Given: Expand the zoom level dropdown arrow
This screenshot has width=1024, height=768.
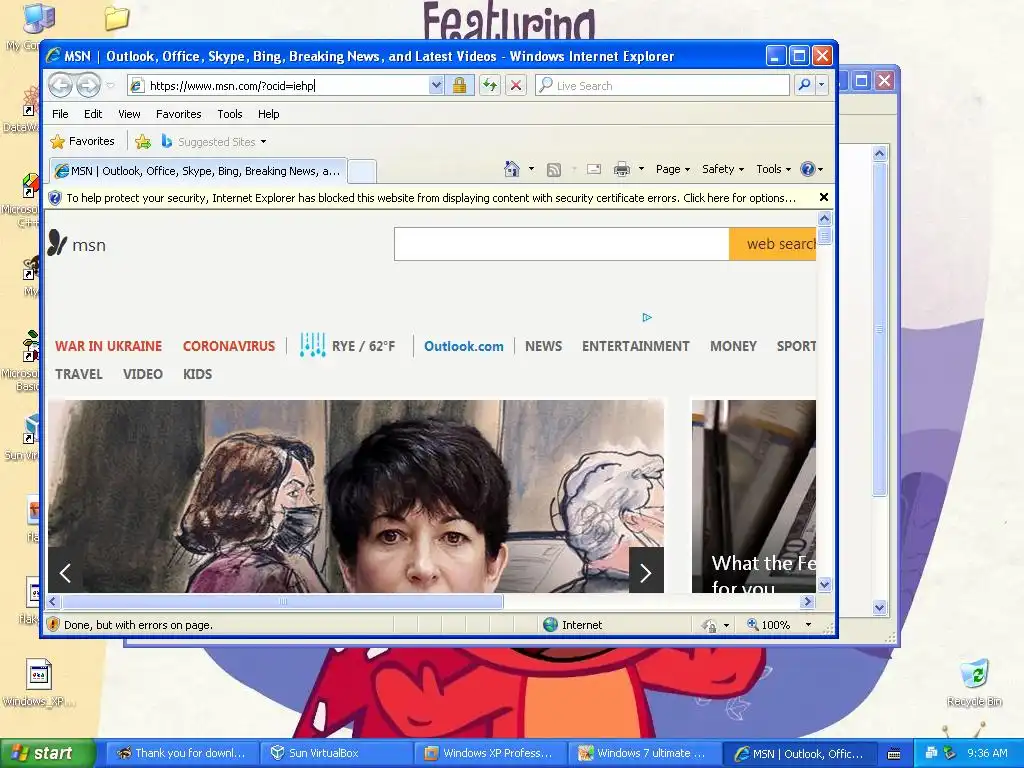Looking at the screenshot, I should click(808, 625).
